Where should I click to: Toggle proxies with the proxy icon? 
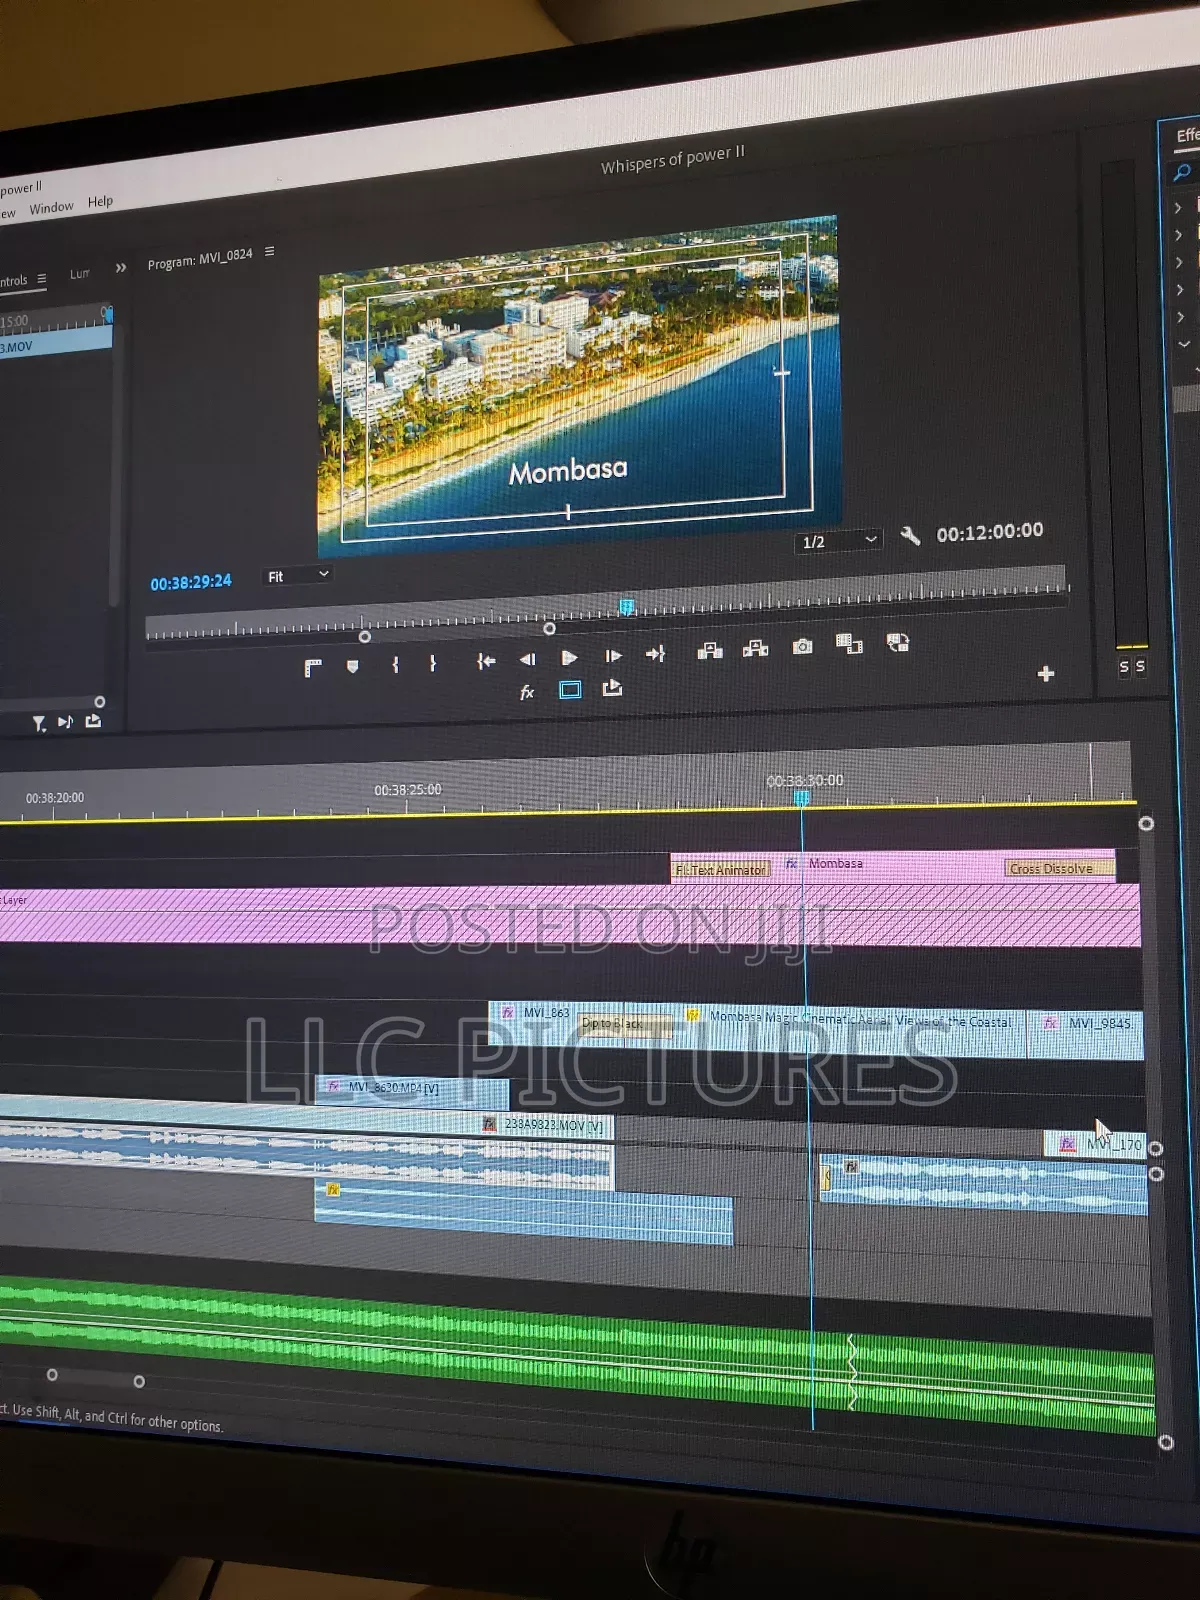coord(898,642)
